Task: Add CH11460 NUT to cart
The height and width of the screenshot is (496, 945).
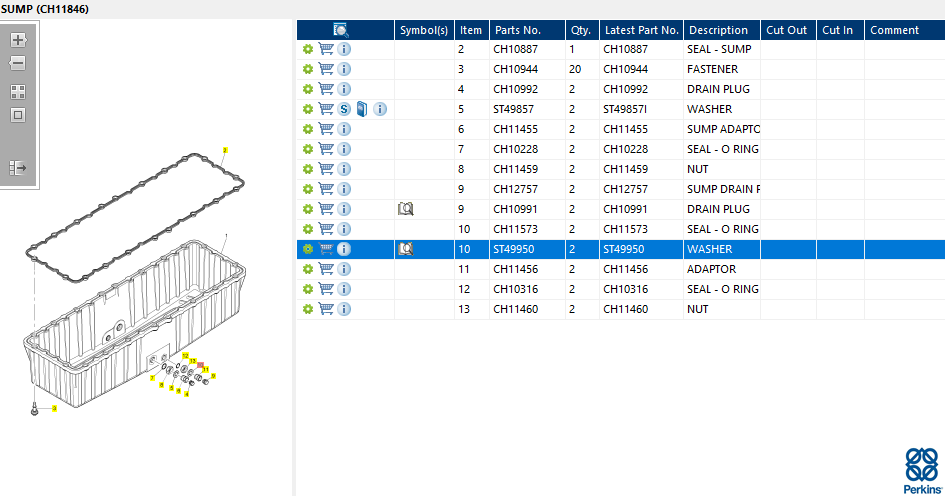Action: pos(326,309)
